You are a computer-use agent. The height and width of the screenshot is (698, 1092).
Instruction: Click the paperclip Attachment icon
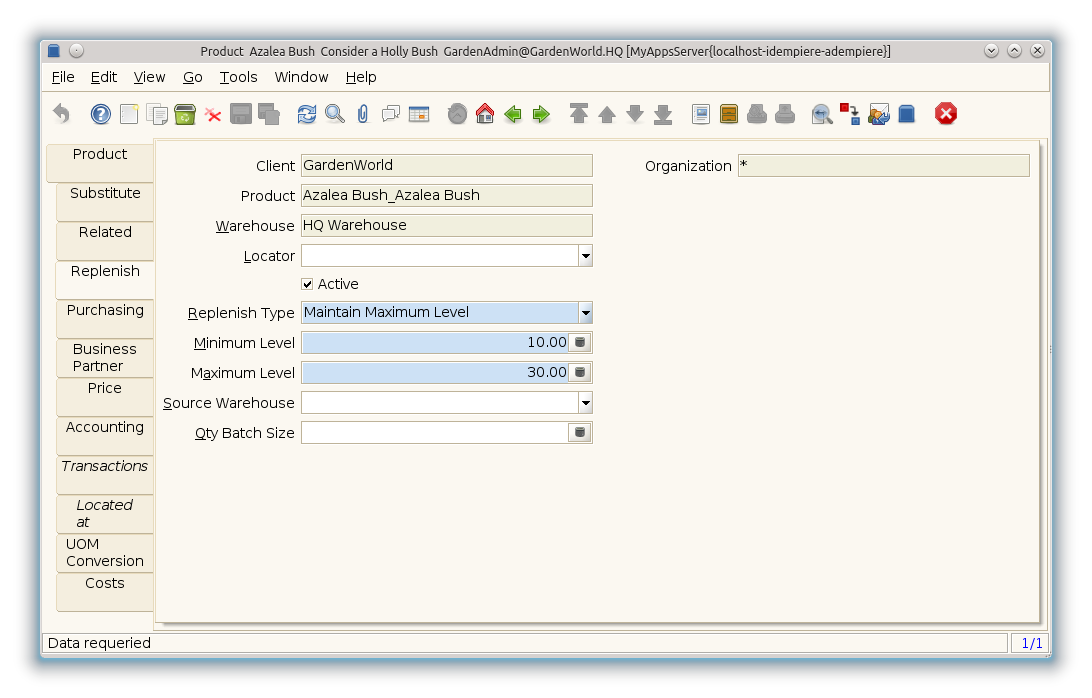click(363, 114)
